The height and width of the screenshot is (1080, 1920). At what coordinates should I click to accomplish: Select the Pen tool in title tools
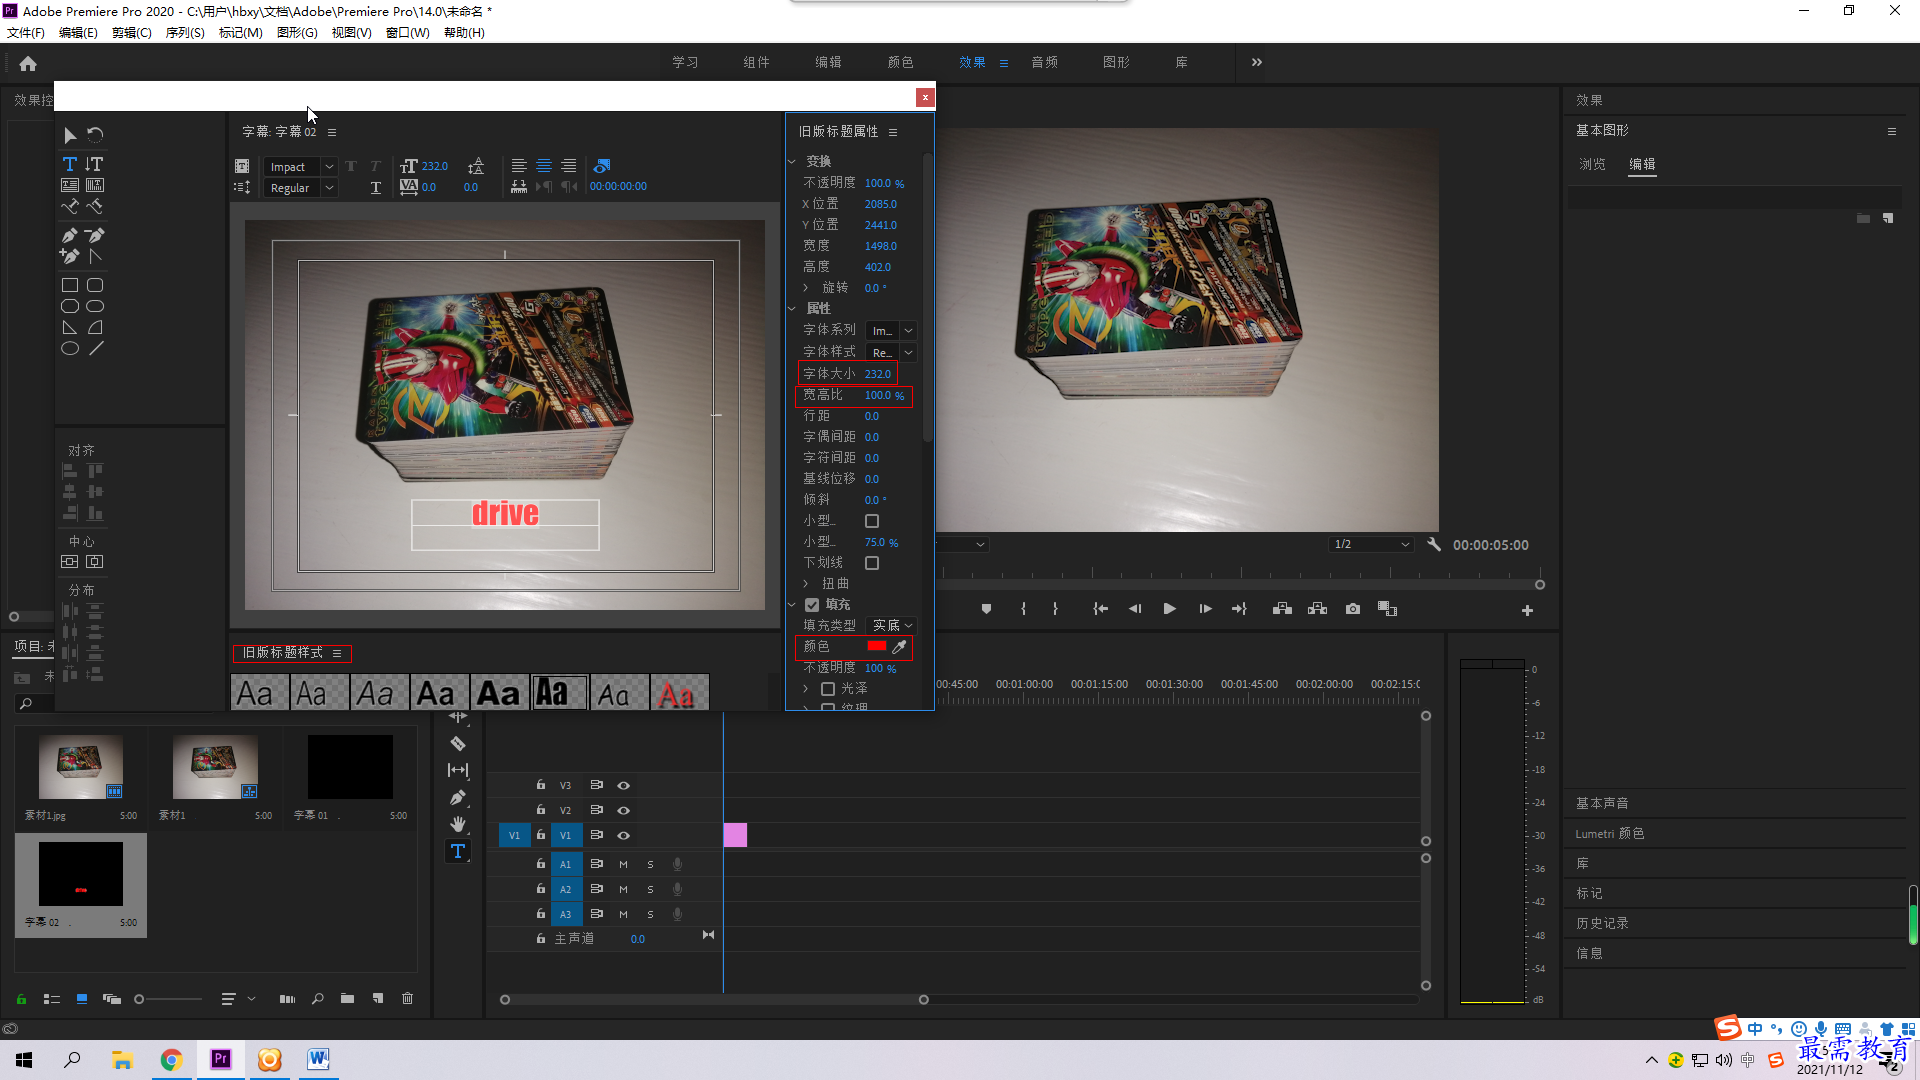pyautogui.click(x=69, y=236)
